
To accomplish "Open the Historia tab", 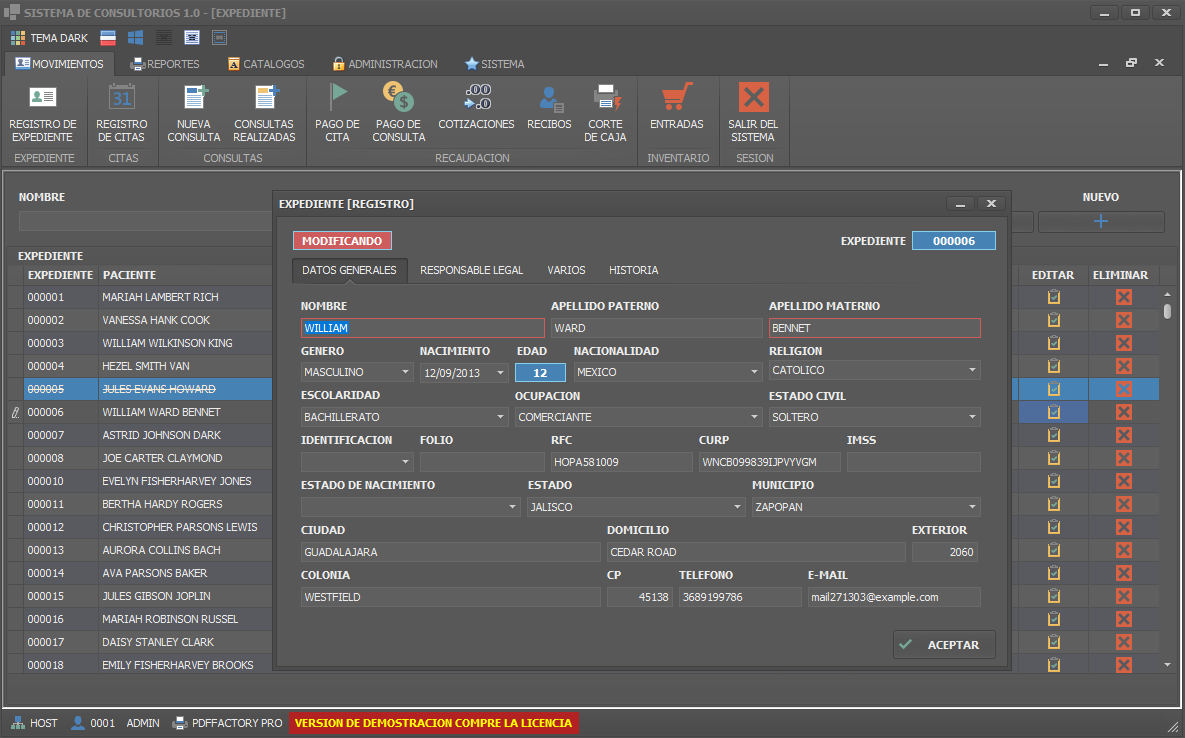I will [633, 270].
